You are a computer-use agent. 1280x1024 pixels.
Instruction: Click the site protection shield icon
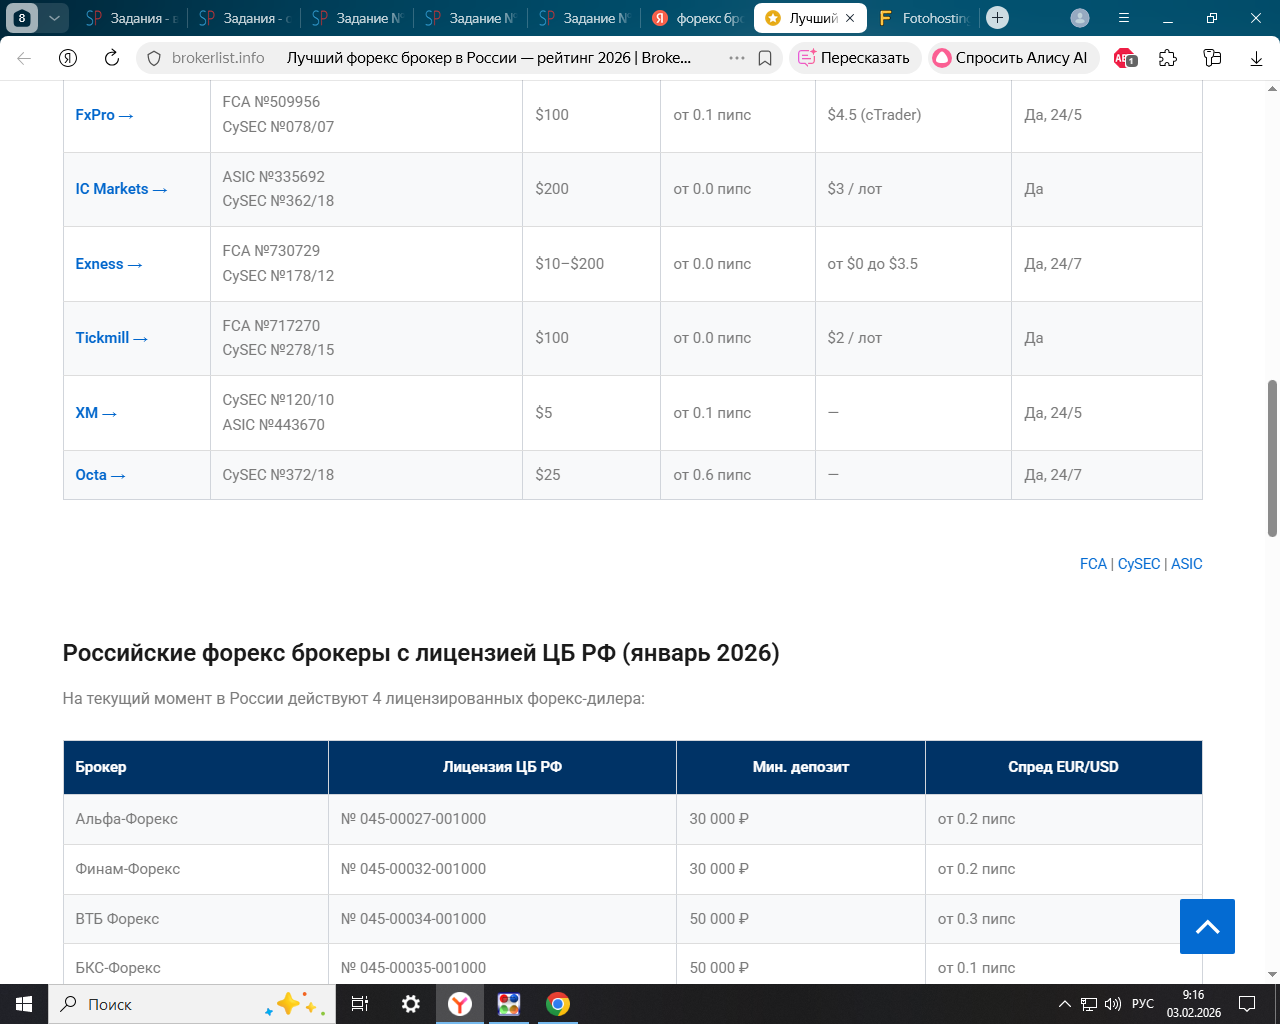pos(154,58)
